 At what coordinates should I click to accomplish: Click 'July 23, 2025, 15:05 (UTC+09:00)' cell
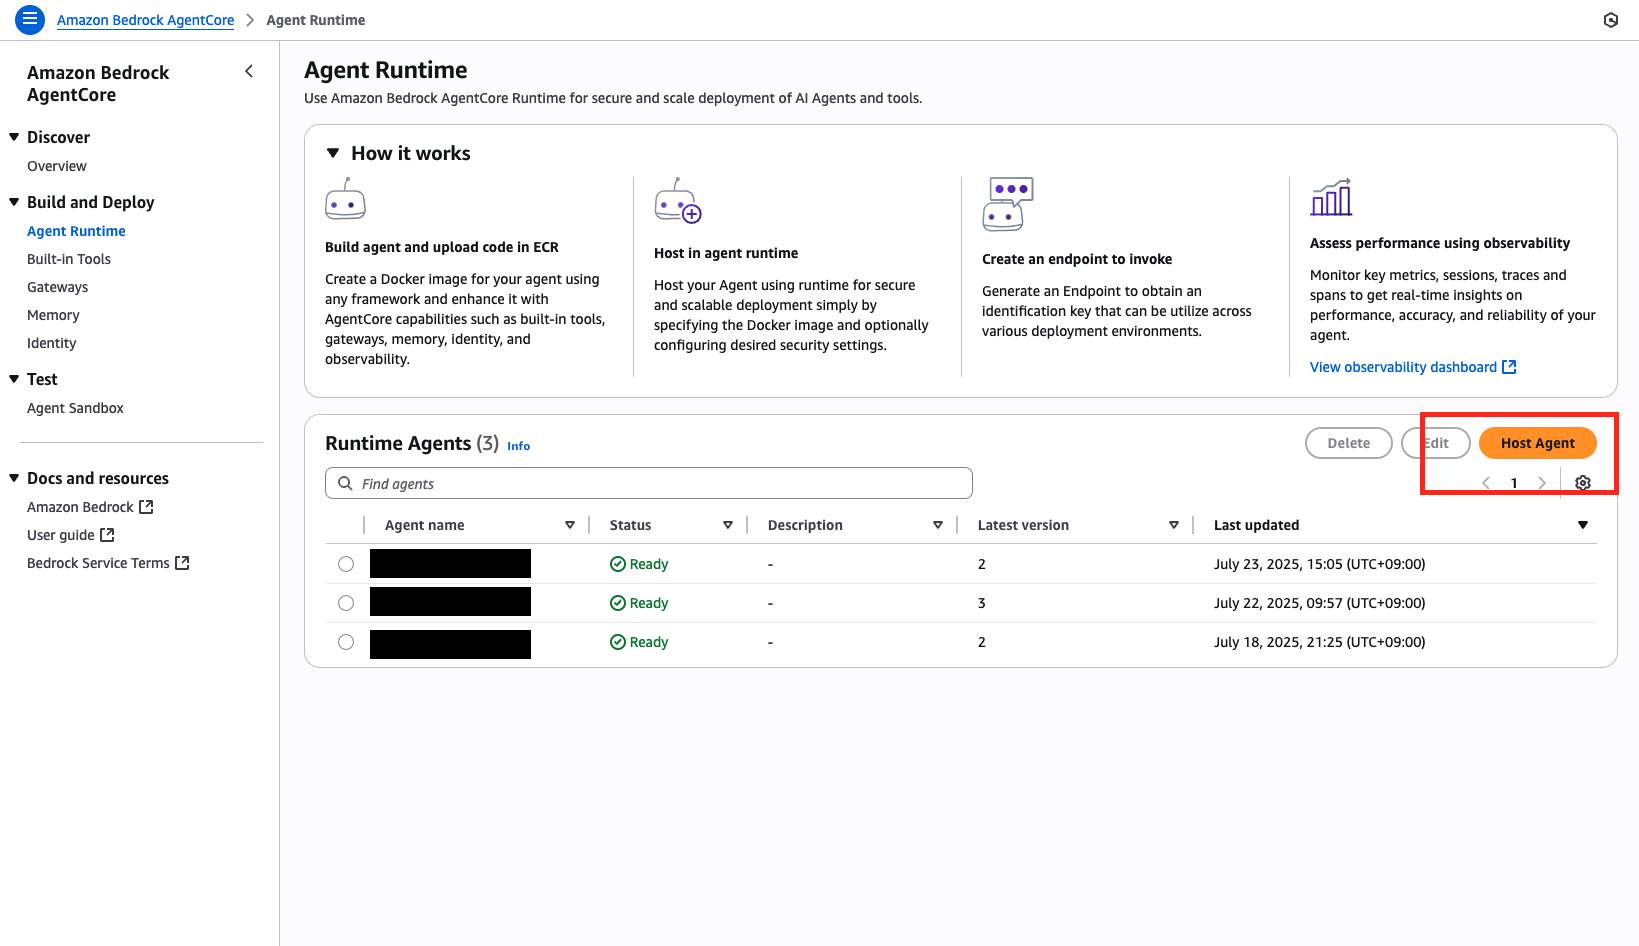tap(1319, 564)
